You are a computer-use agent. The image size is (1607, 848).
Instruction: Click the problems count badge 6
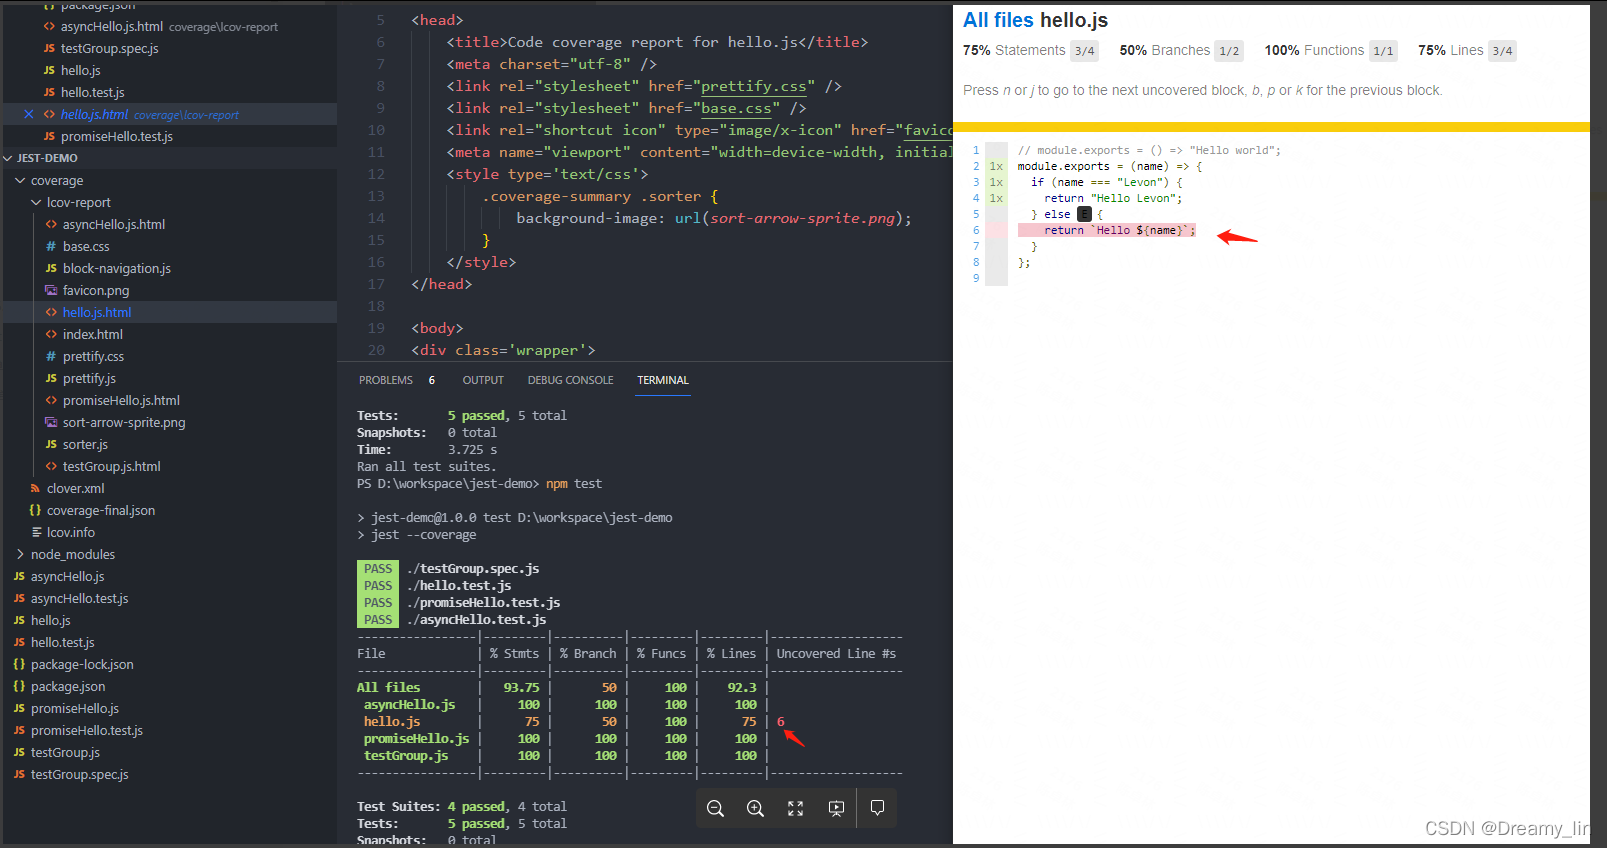432,380
